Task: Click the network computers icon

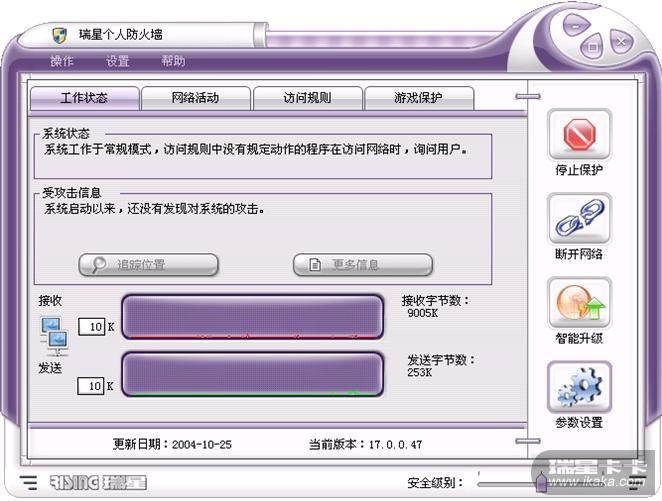Action: (x=54, y=335)
